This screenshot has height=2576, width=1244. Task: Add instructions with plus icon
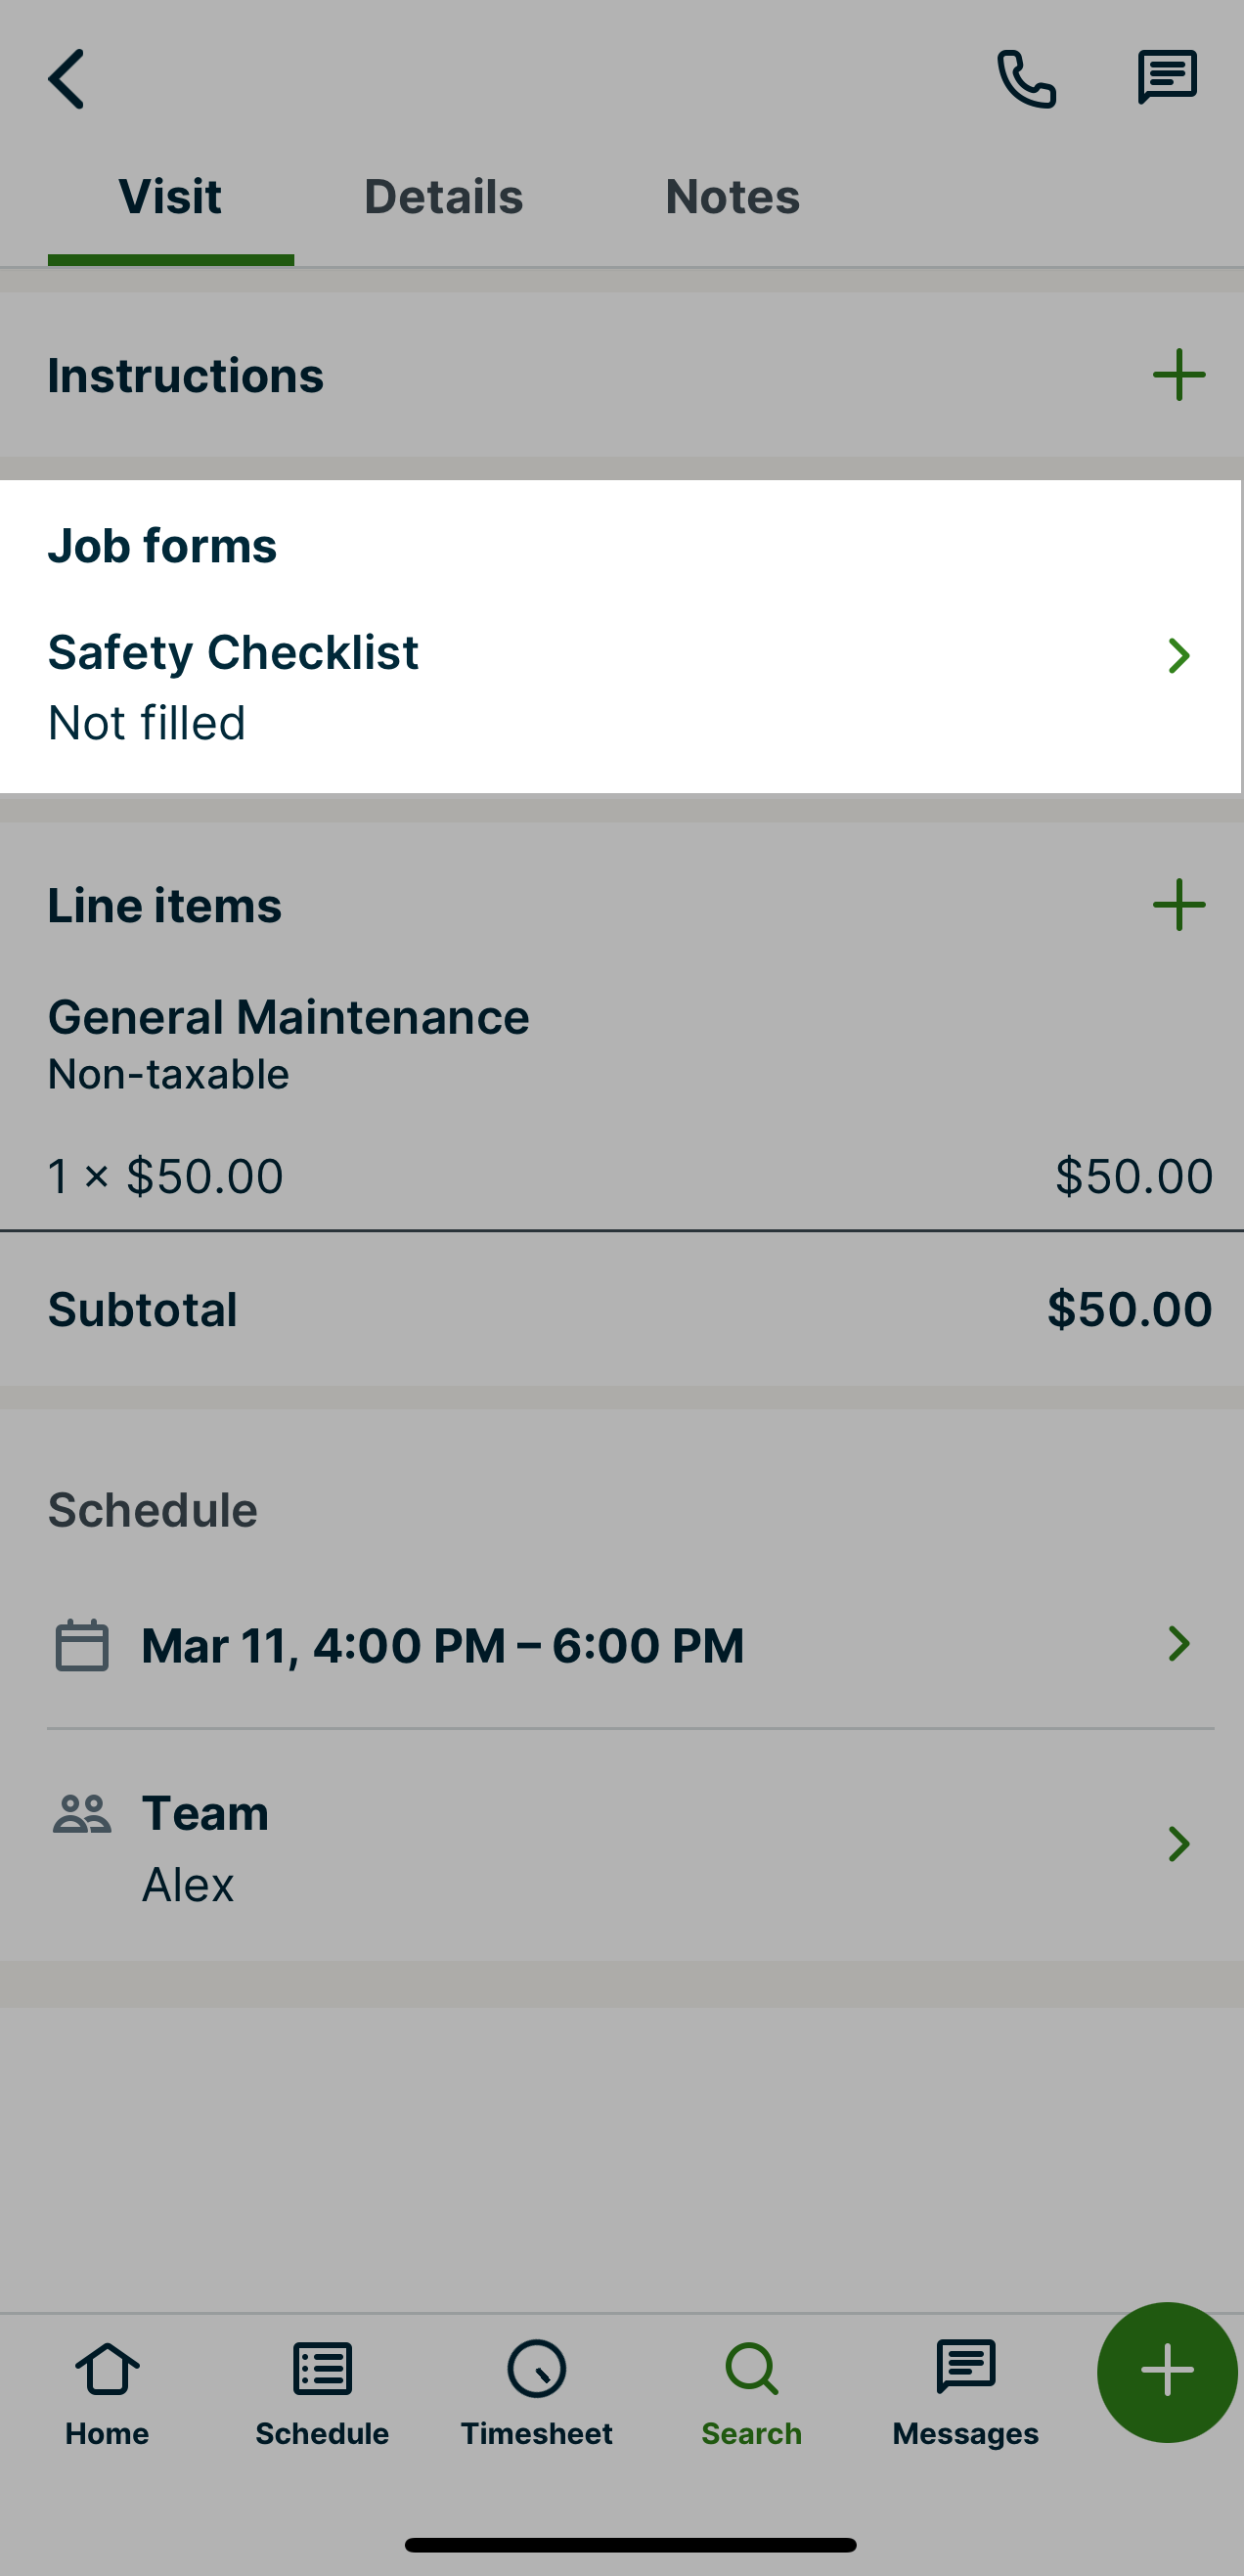(1178, 375)
